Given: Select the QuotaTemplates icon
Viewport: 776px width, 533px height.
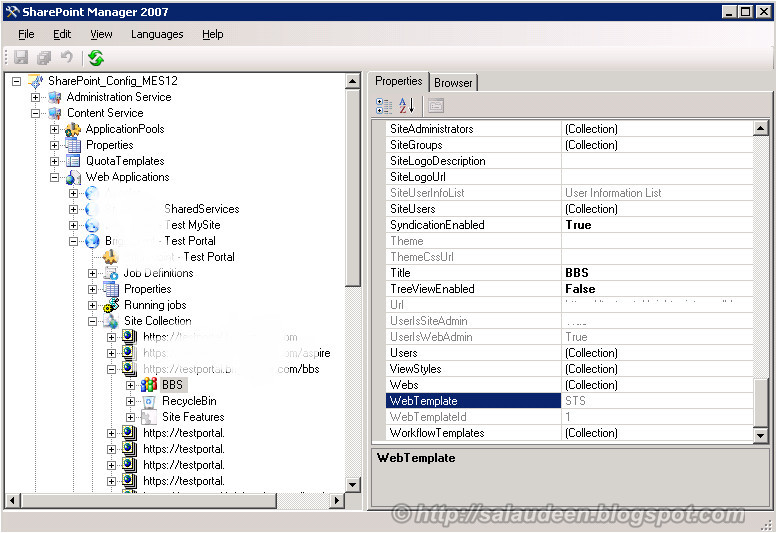Looking at the screenshot, I should tap(73, 161).
